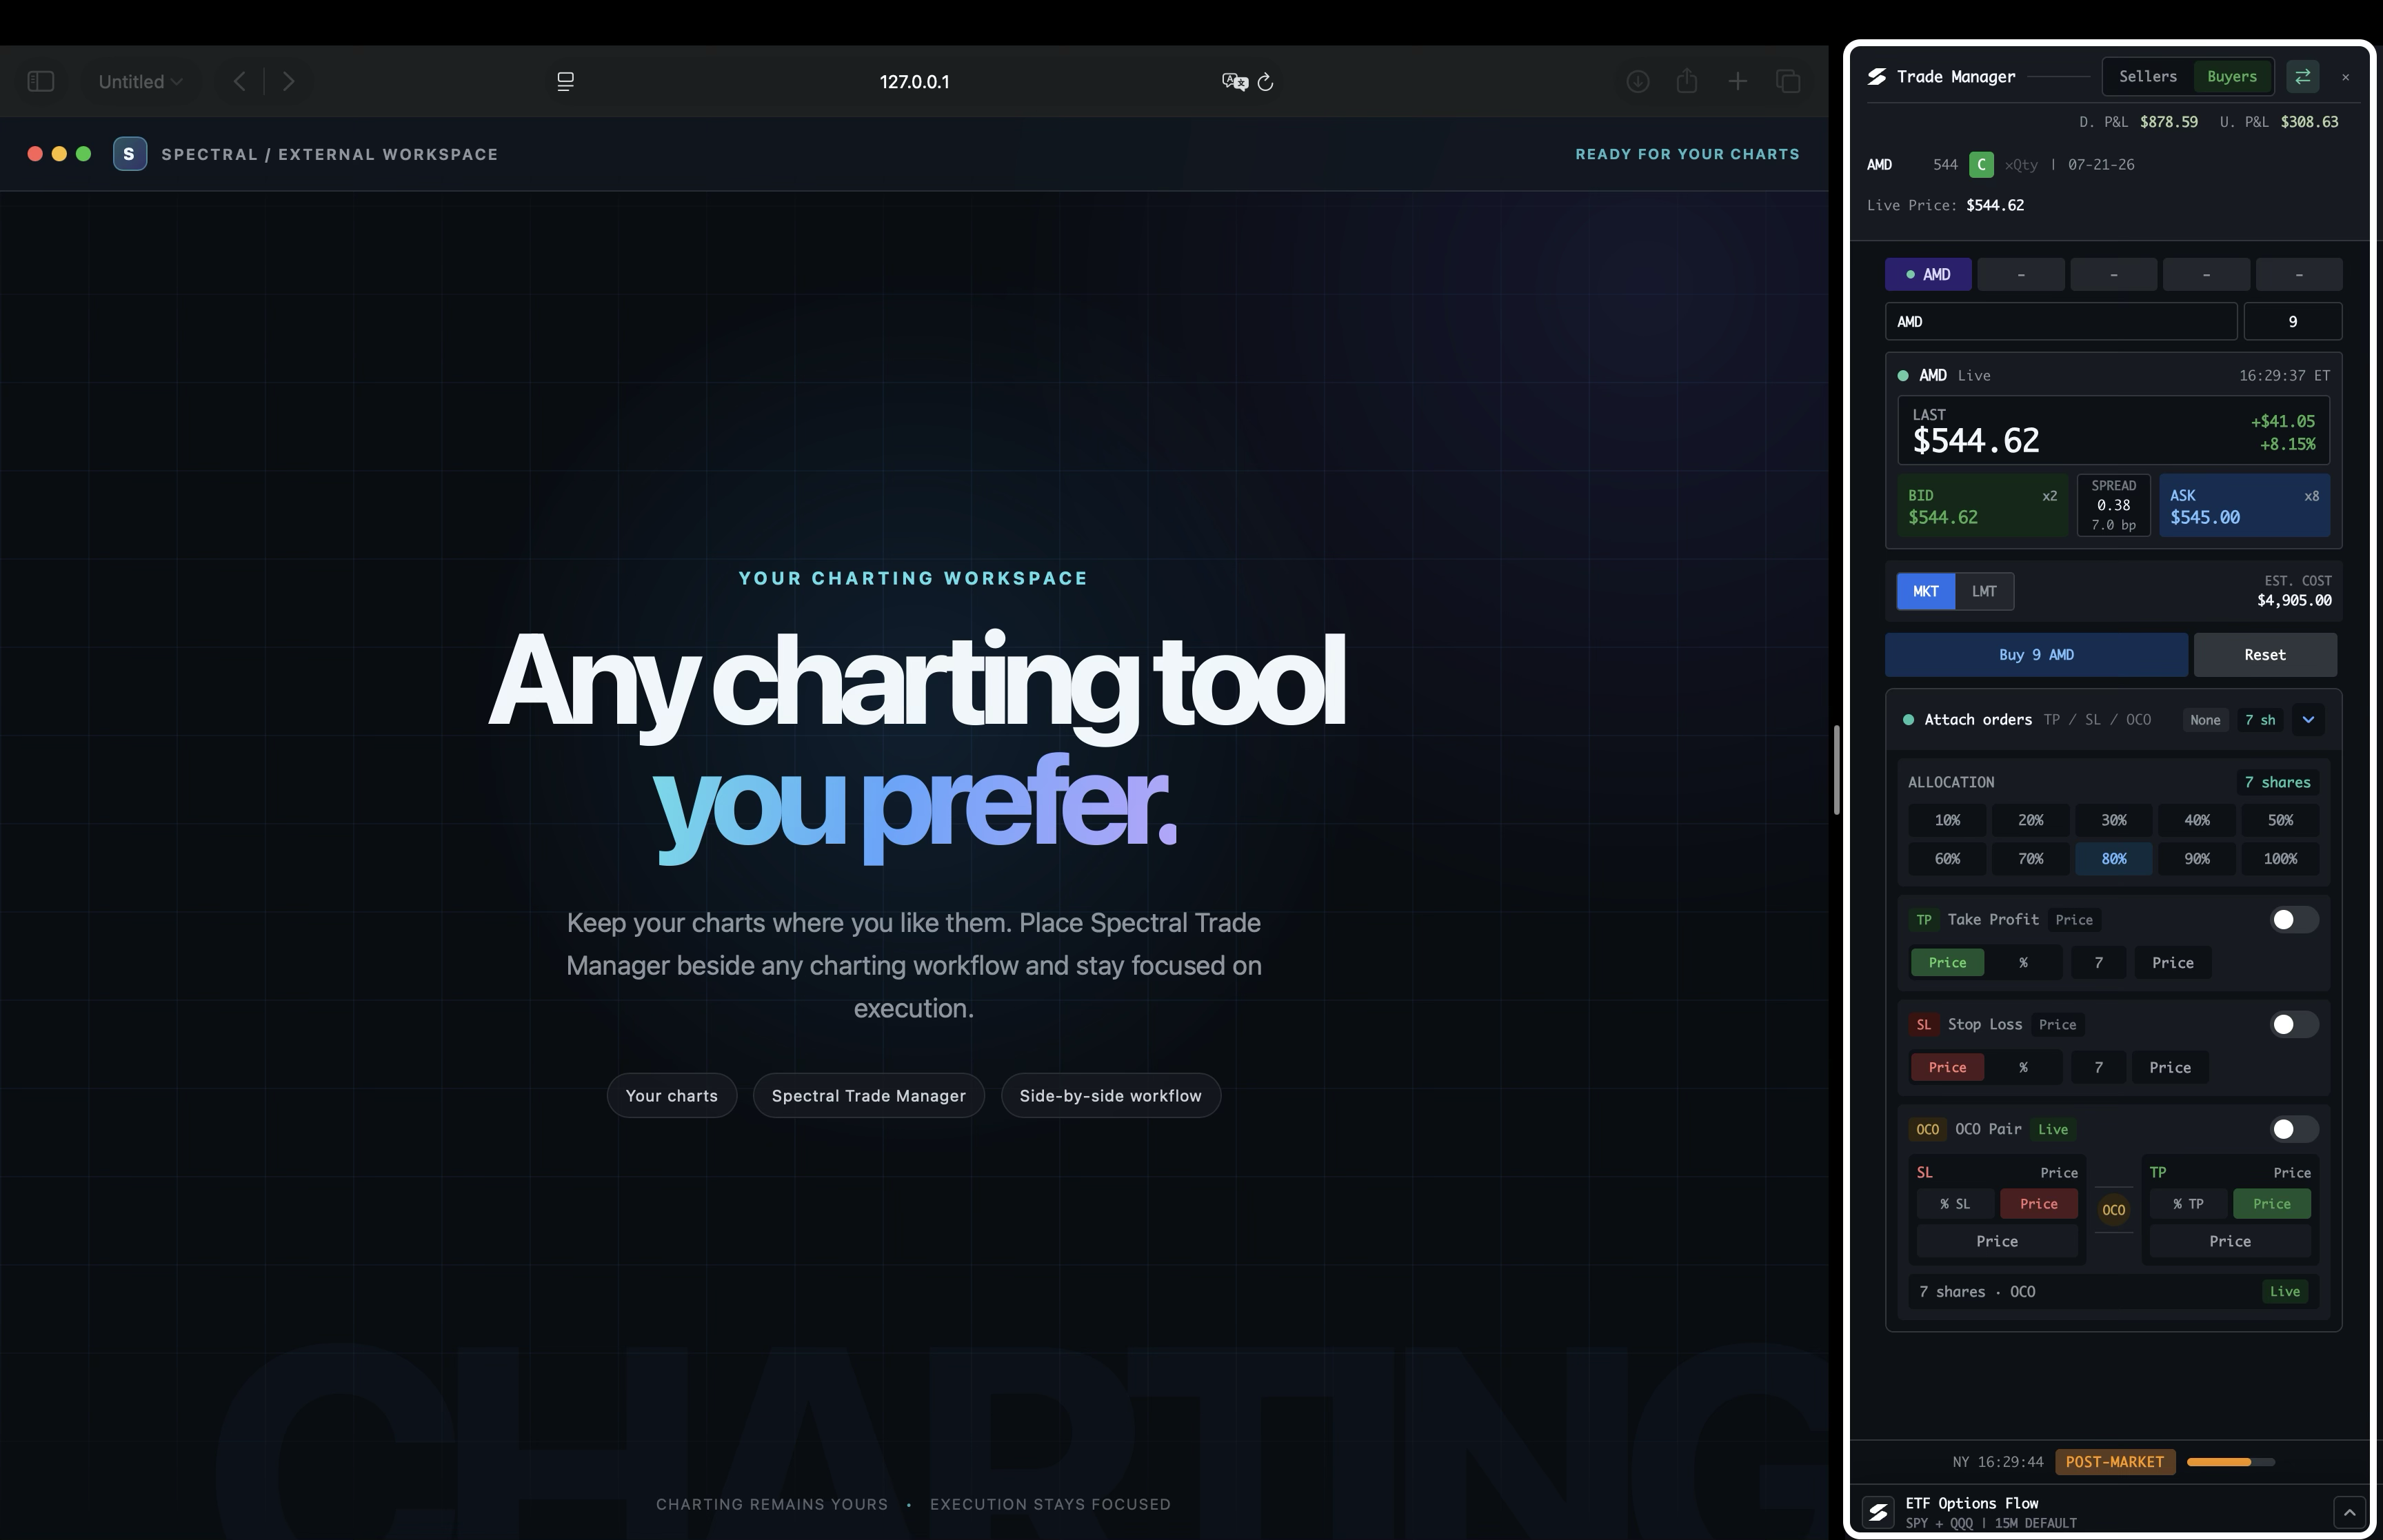Toggle the browser sidebar icon
The height and width of the screenshot is (1540, 2383).
[41, 81]
